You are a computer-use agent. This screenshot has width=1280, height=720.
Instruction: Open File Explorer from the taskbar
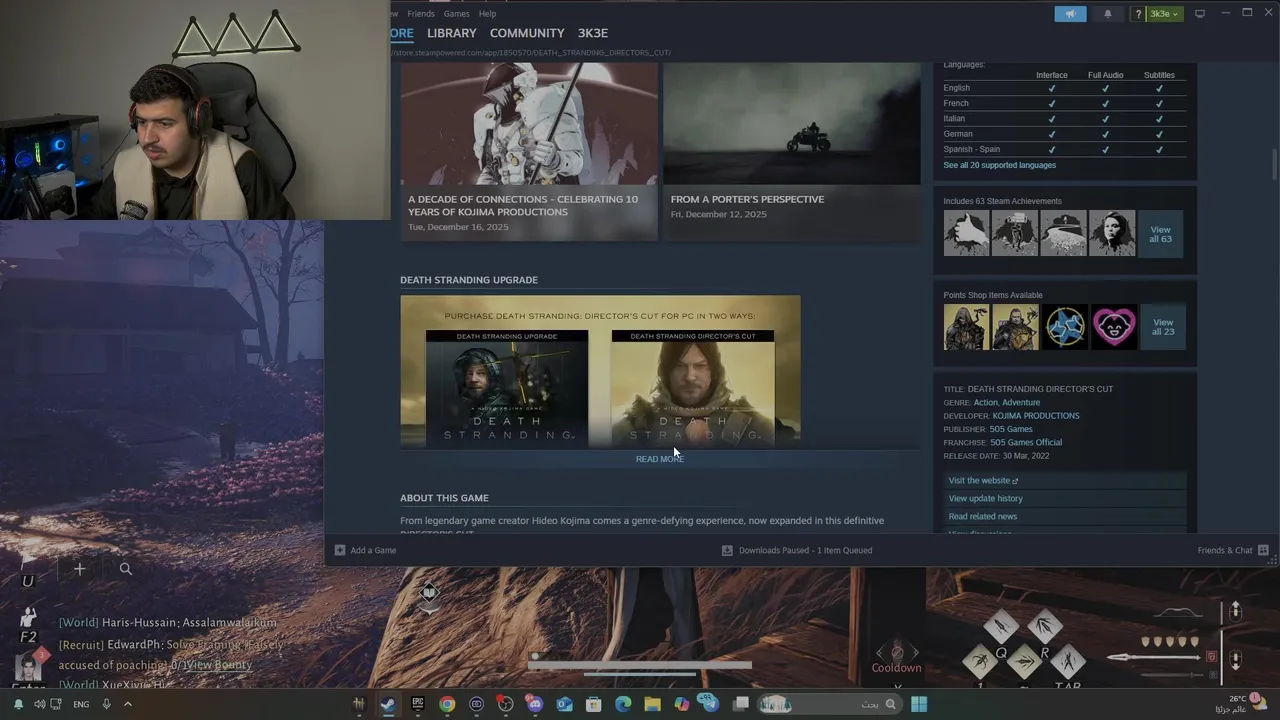tap(652, 704)
